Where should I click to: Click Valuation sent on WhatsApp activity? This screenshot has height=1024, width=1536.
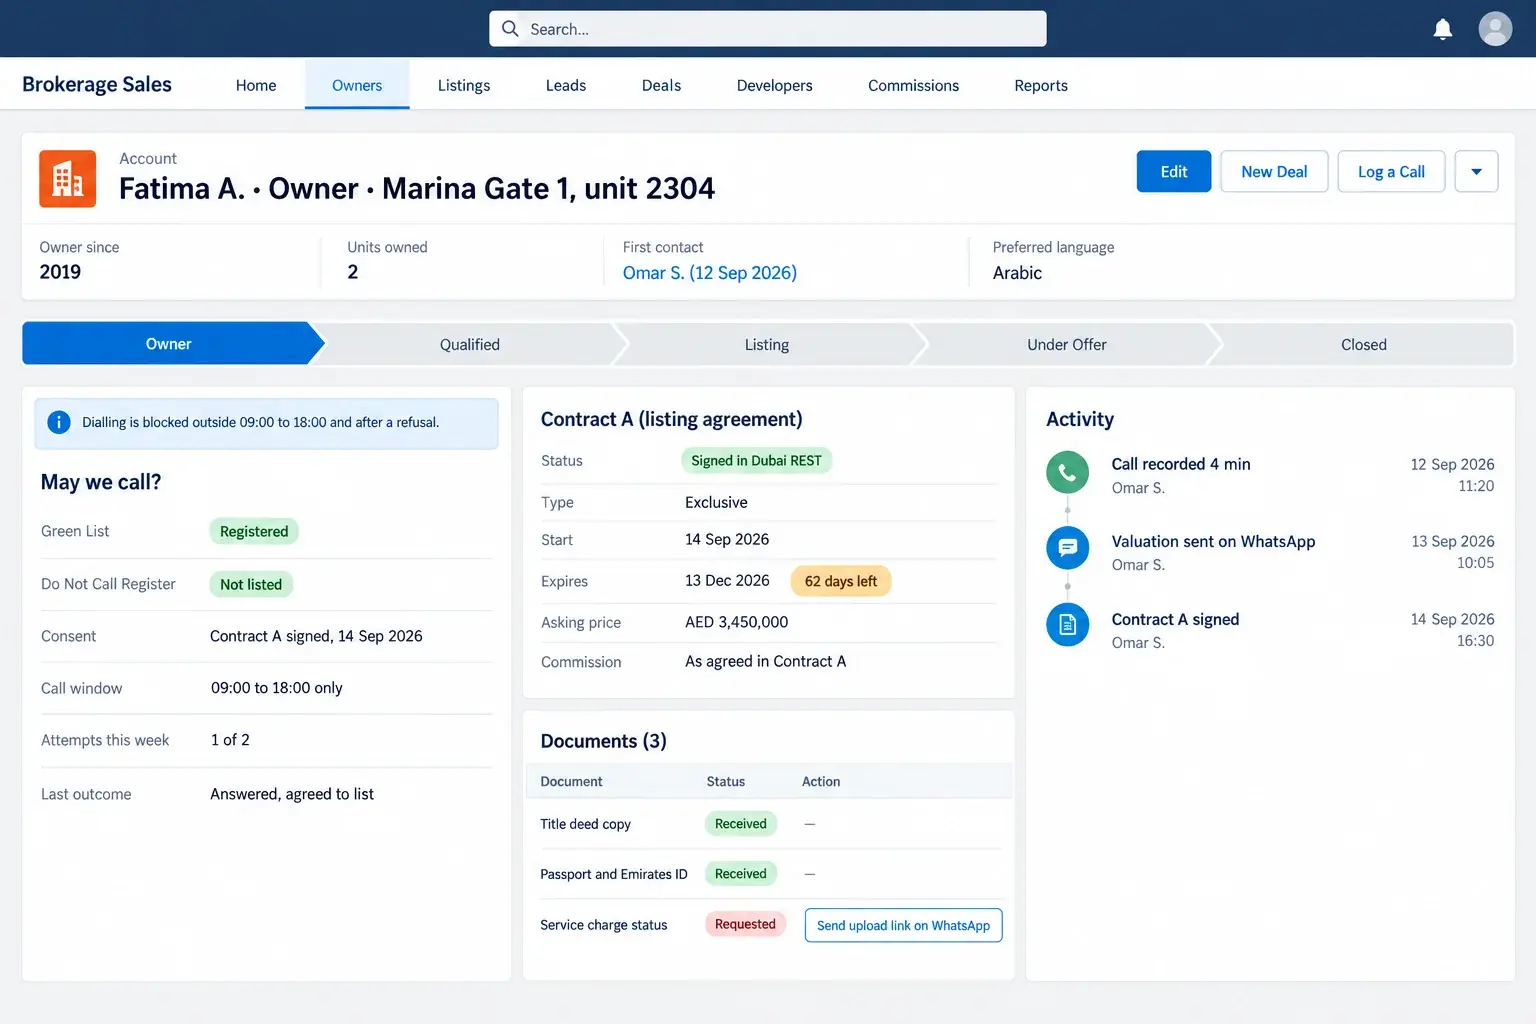pos(1213,541)
